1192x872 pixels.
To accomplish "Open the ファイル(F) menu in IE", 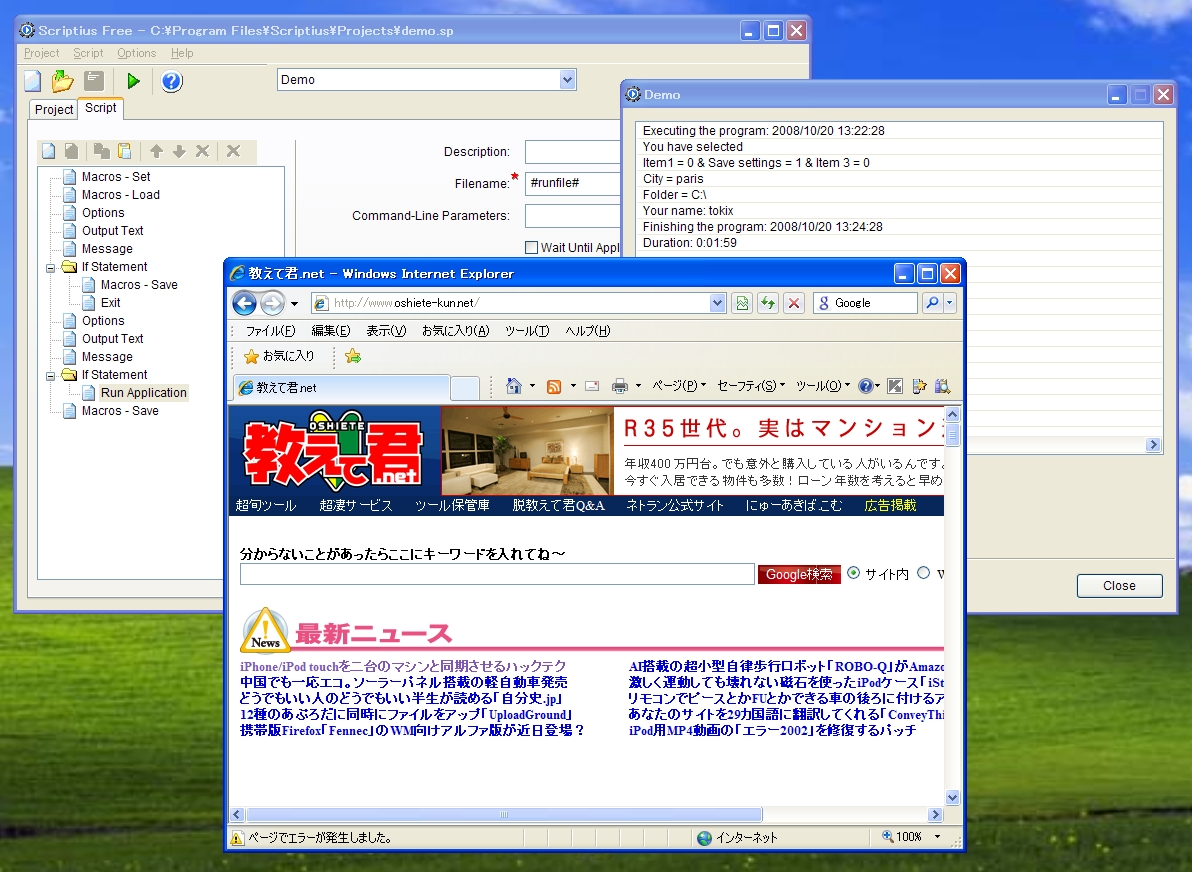I will point(270,331).
